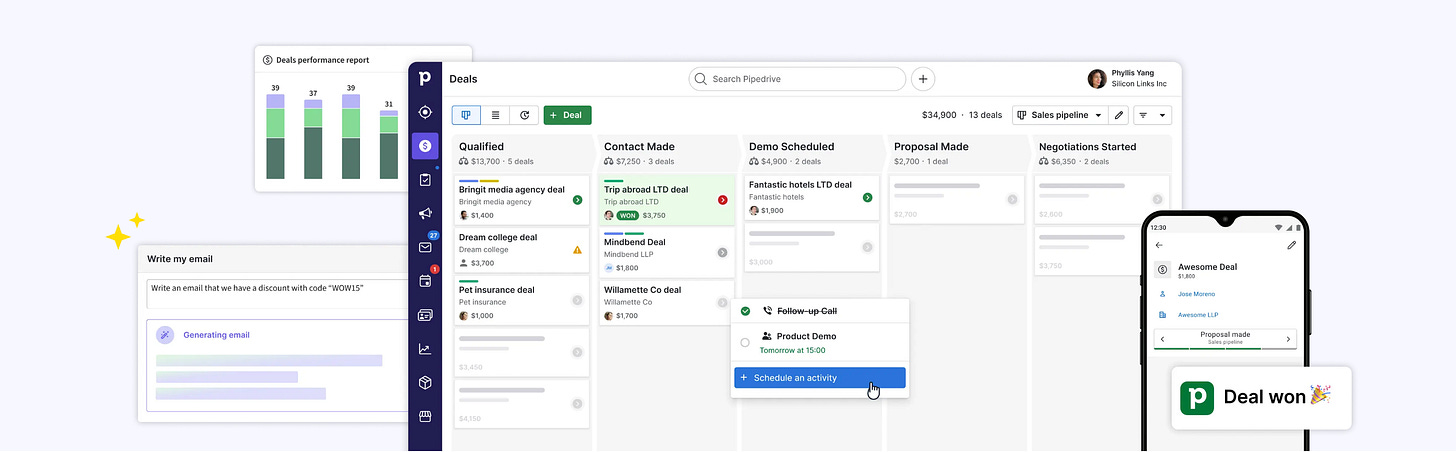Open the Pet insurance deal card
The image size is (1456, 452).
click(521, 301)
